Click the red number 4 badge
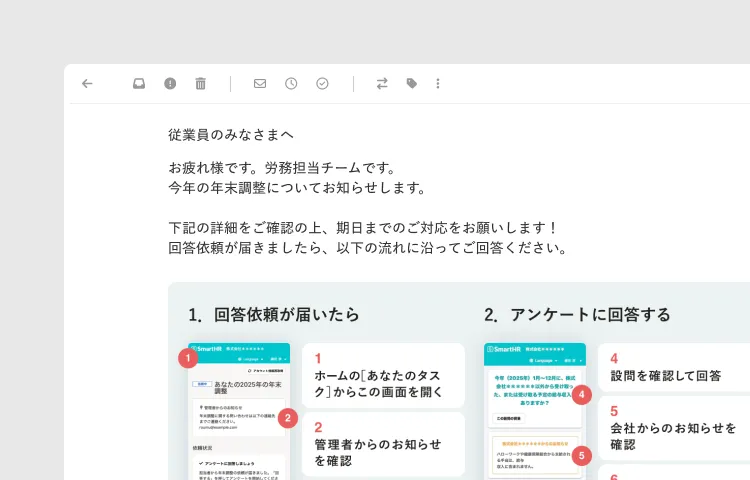Image resolution: width=750 pixels, height=480 pixels. 583,394
